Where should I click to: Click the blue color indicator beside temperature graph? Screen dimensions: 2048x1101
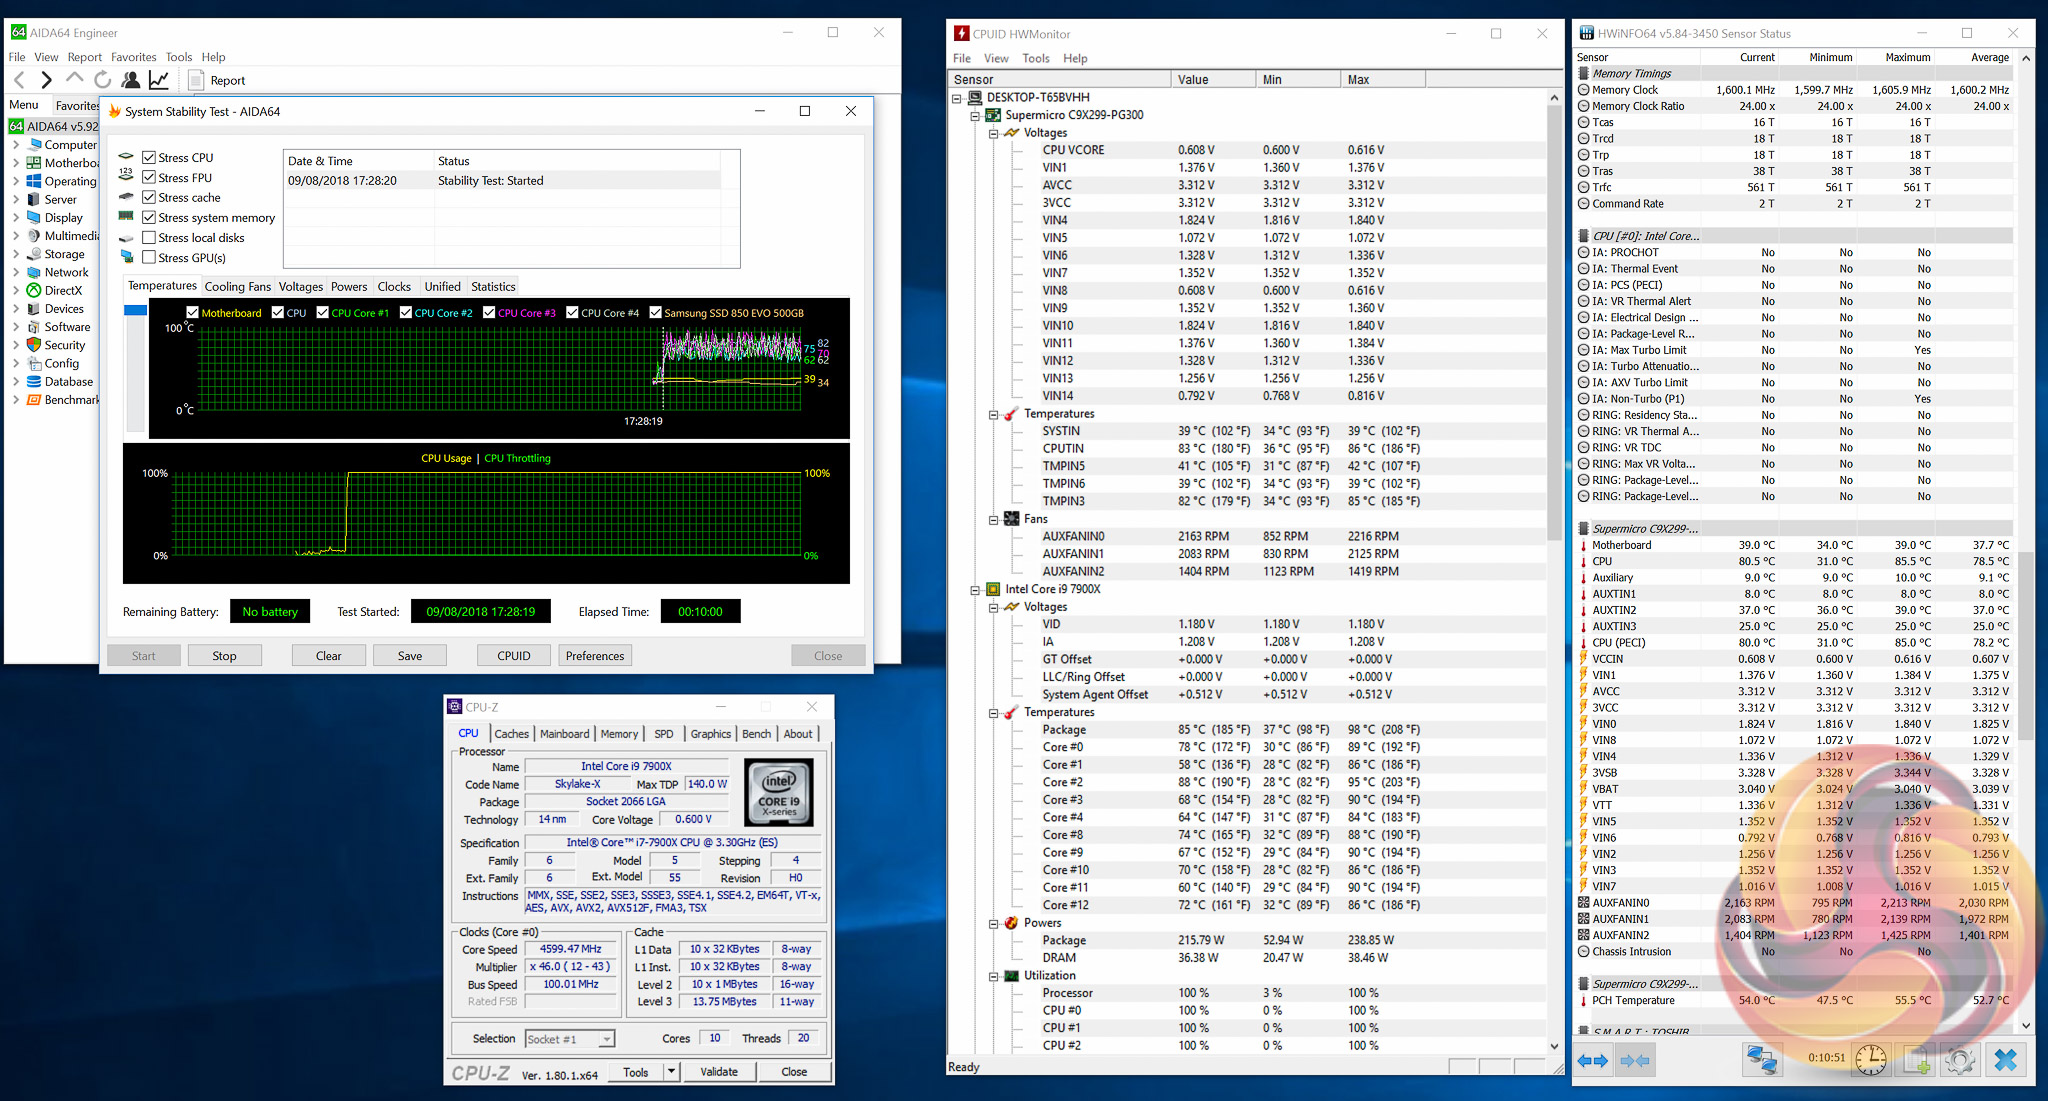point(135,311)
